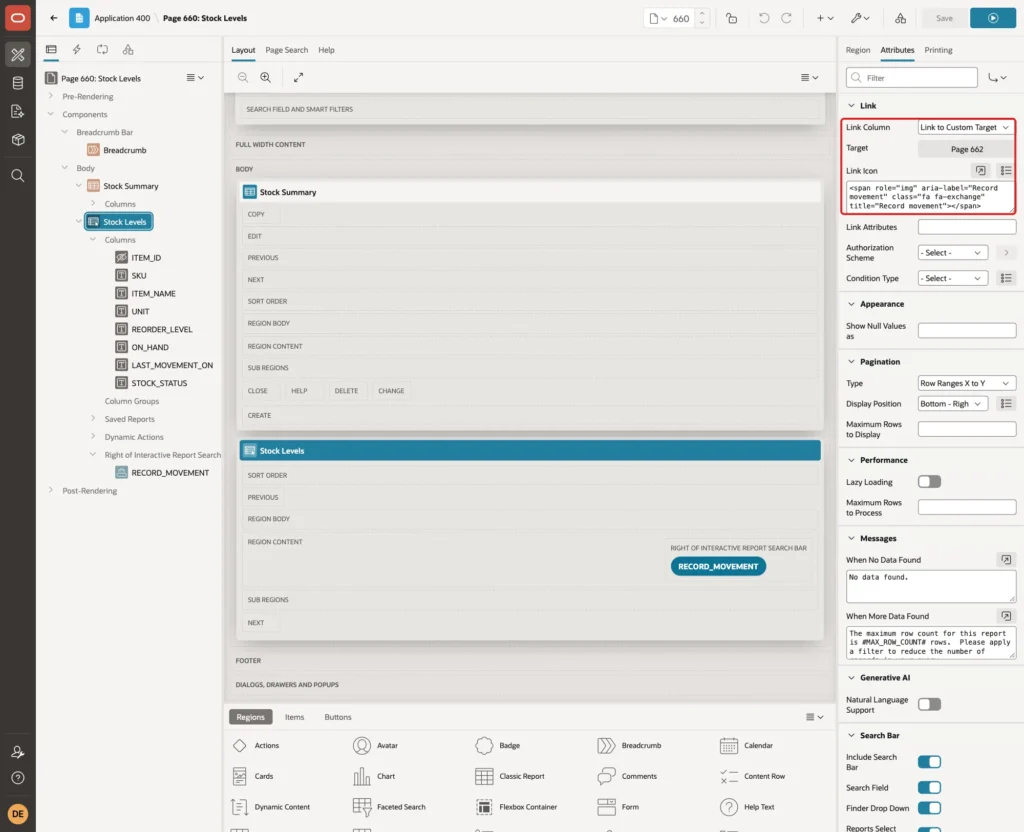Toggle Natural Language Support switch
Image resolution: width=1024 pixels, height=832 pixels.
click(x=929, y=704)
